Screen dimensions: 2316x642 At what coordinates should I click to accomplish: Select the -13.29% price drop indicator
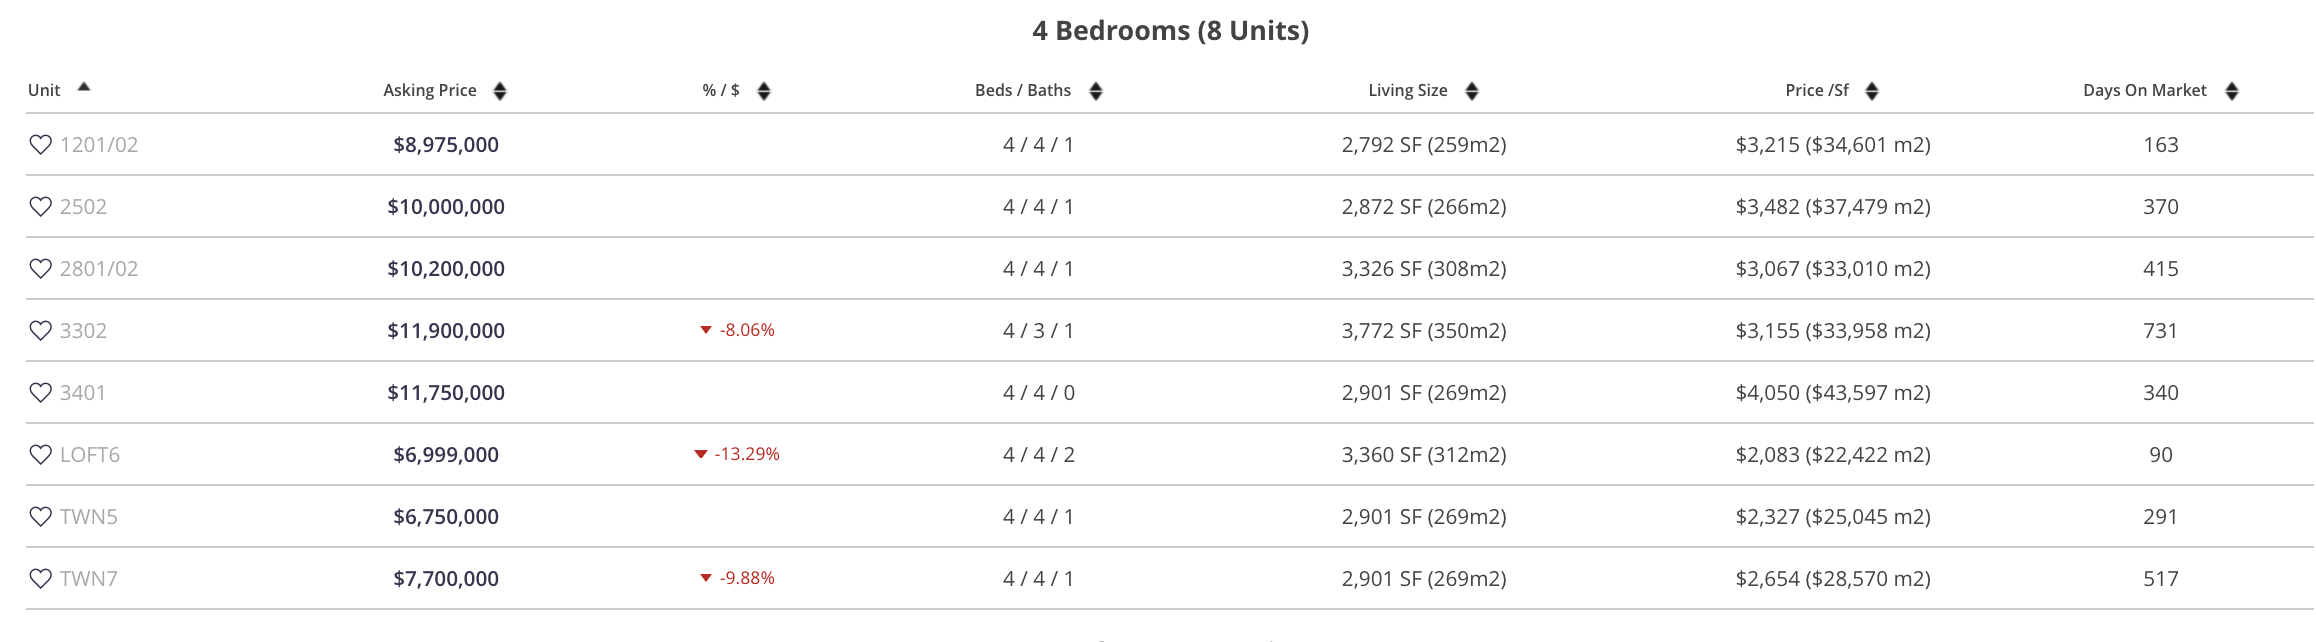coord(737,454)
